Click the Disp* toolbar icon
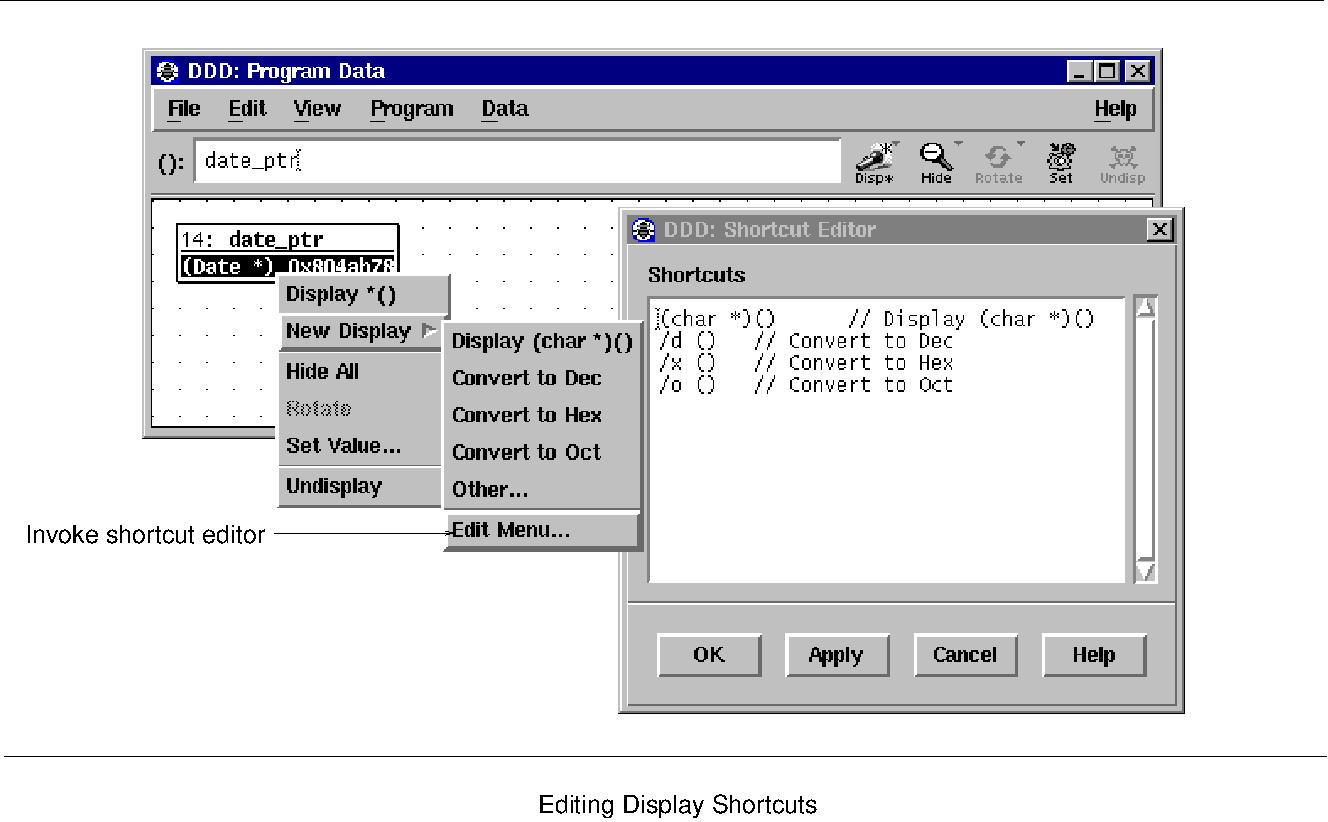The image size is (1328, 822). 873,162
